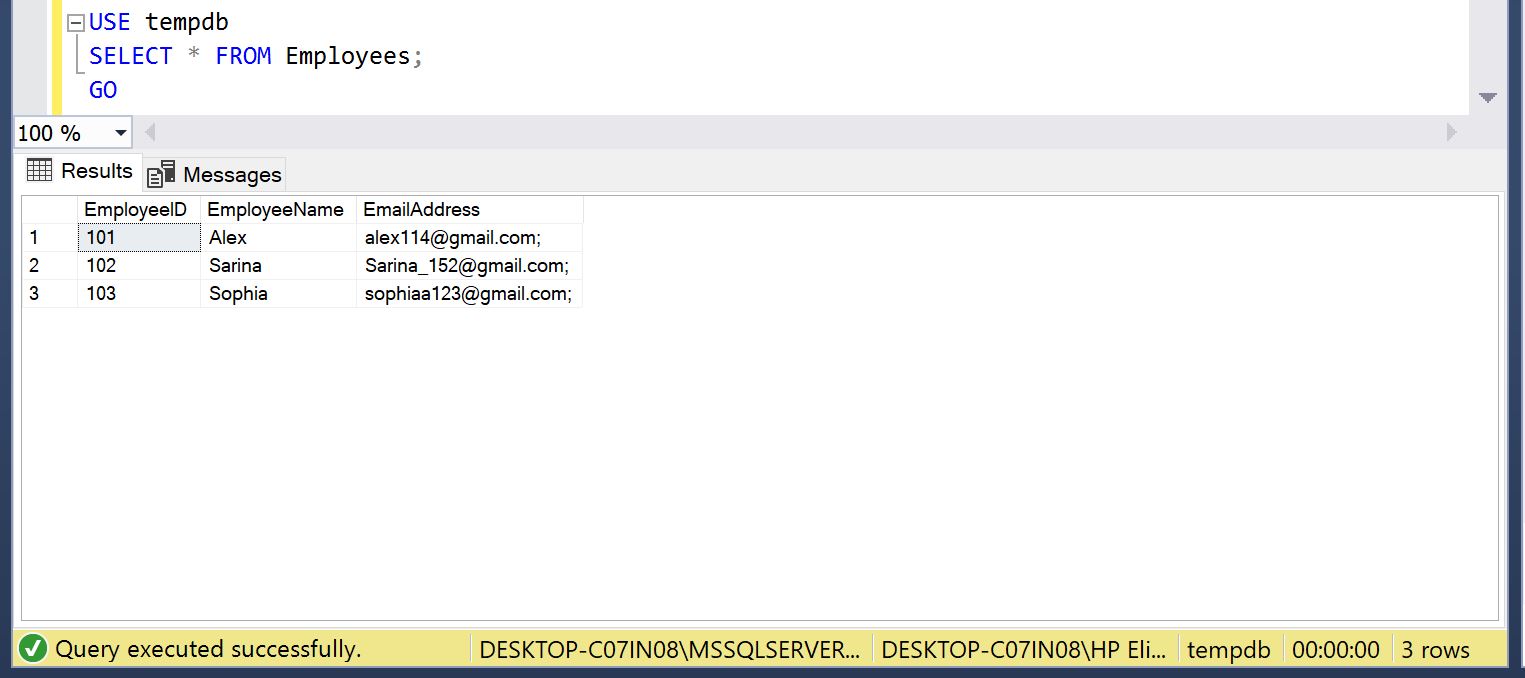
Task: Click the editor's horizontal scroll right arrow
Action: (x=1451, y=132)
